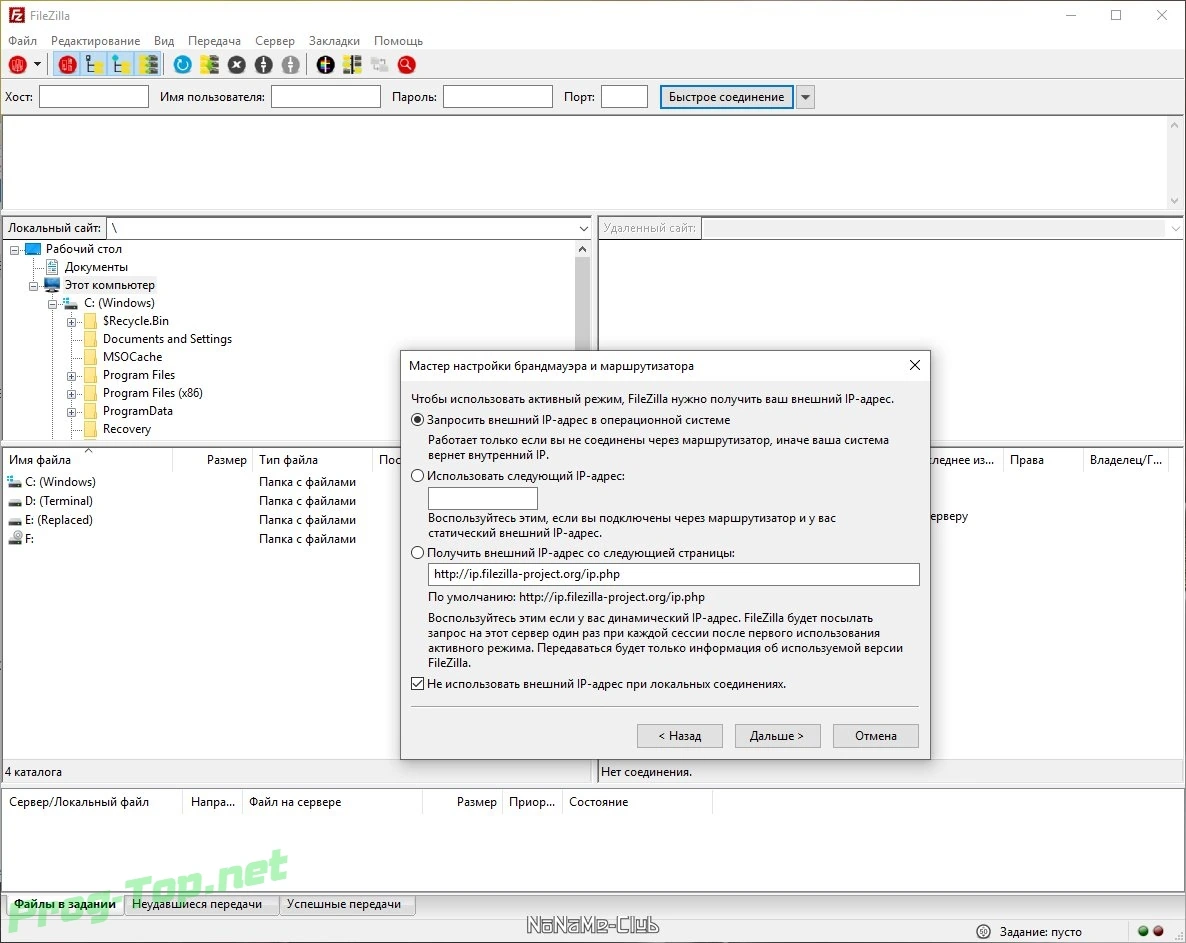Viewport: 1186px width, 943px height.
Task: Open the Передача menu
Action: point(215,41)
